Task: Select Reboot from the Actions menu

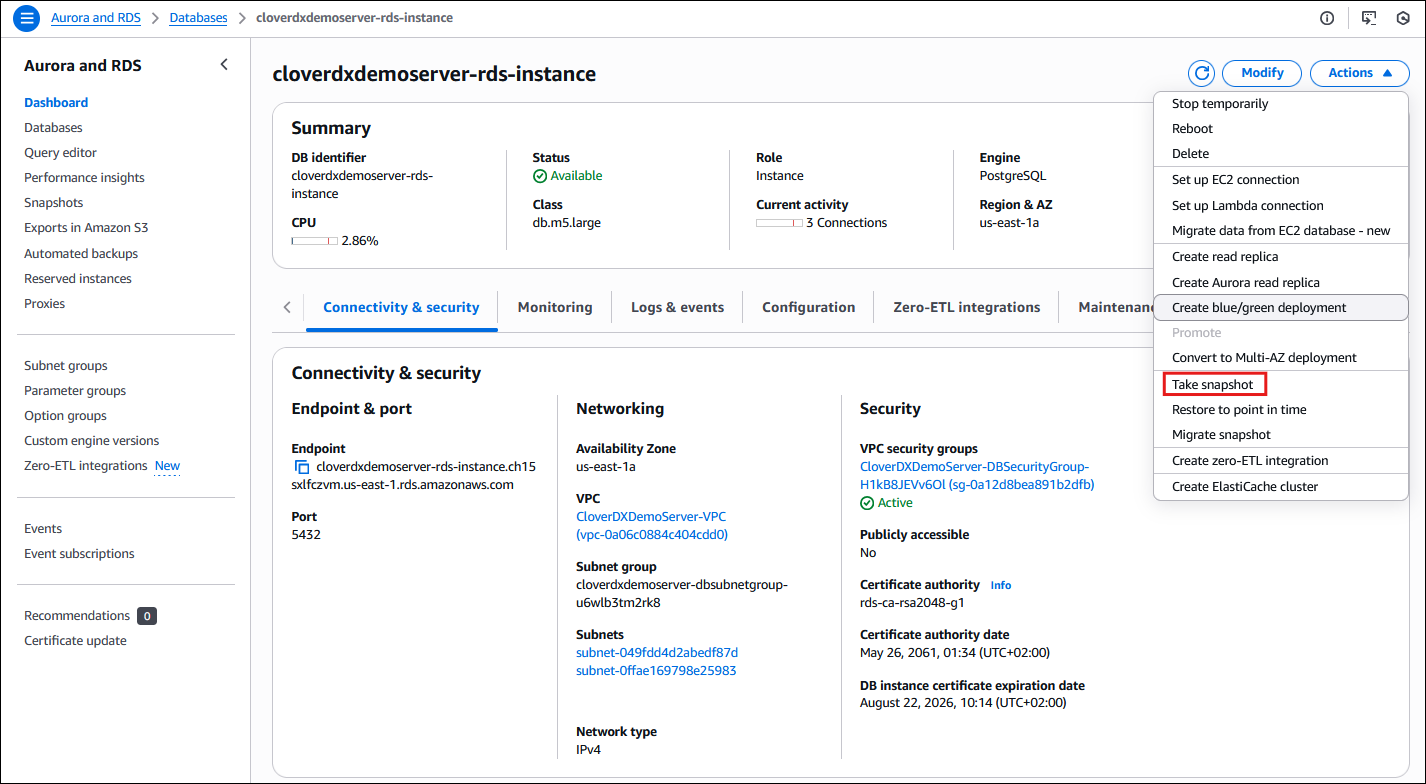Action: [x=1192, y=128]
